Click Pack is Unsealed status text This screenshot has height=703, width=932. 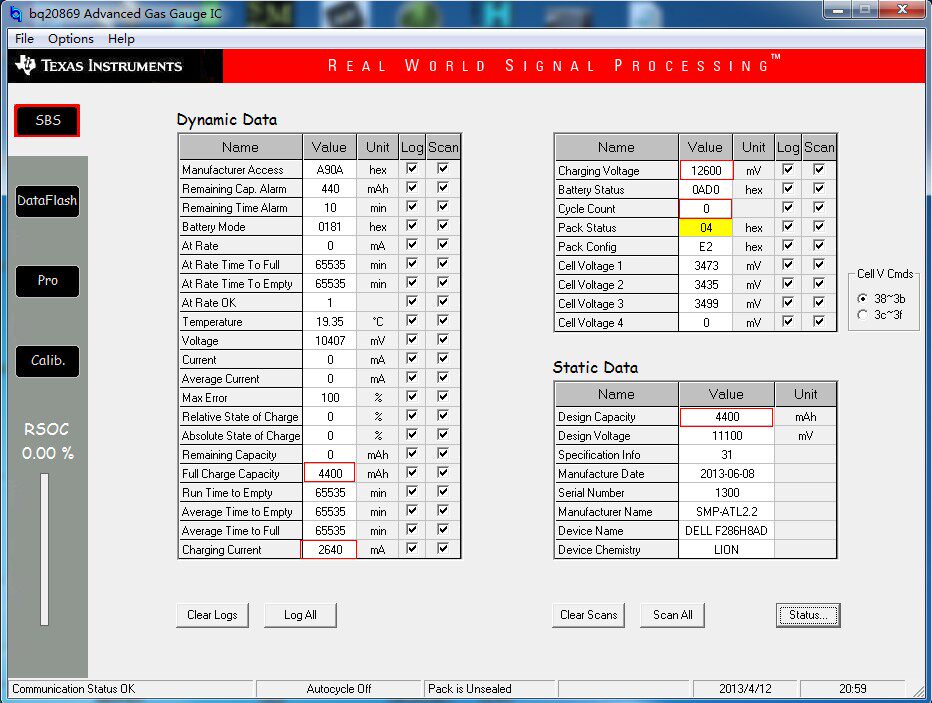pyautogui.click(x=470, y=689)
